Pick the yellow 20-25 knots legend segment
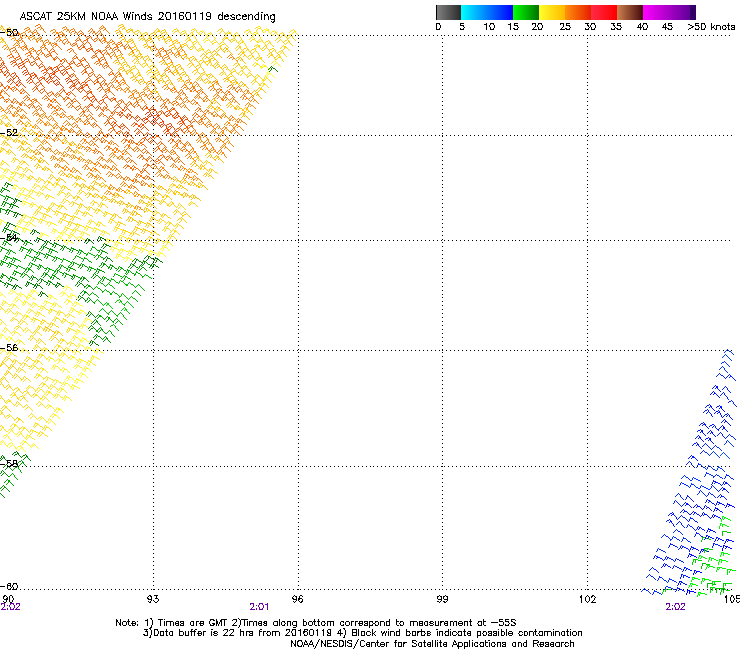 pyautogui.click(x=552, y=12)
